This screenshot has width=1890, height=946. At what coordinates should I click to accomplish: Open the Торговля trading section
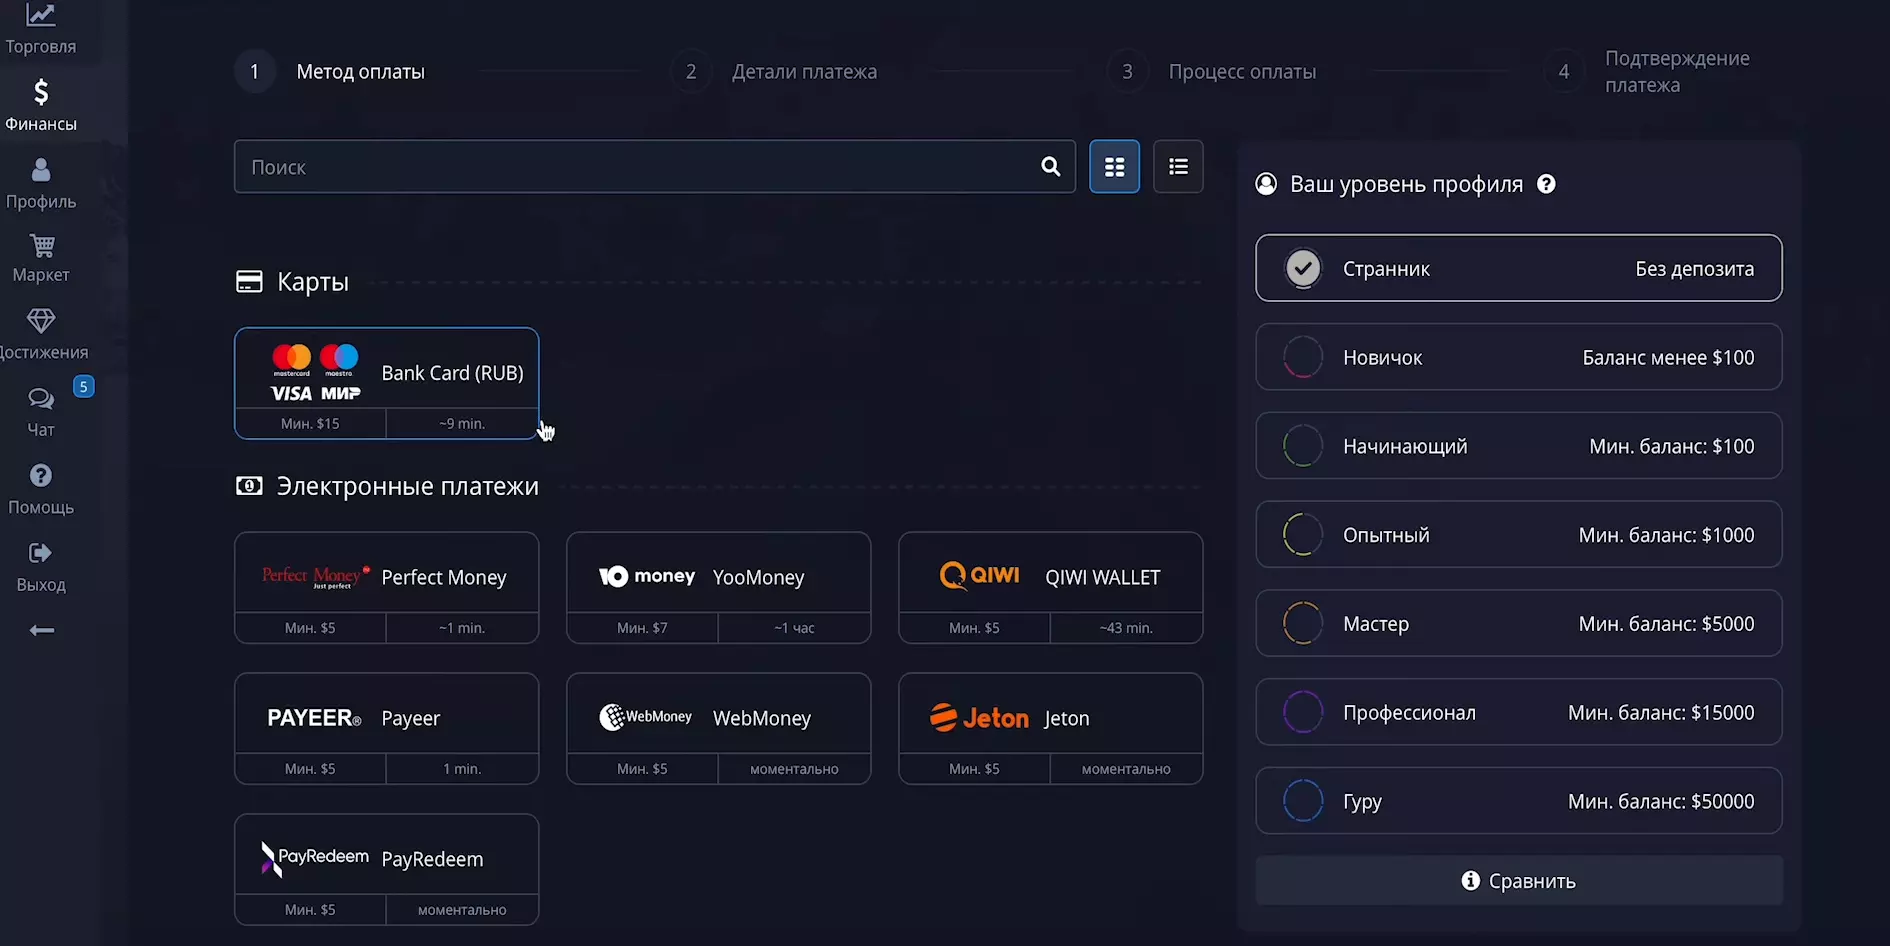(x=40, y=30)
